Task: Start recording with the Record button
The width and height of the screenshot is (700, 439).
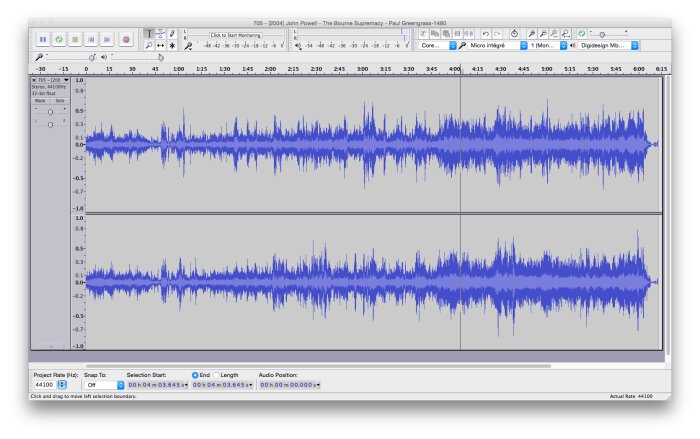Action: point(126,39)
